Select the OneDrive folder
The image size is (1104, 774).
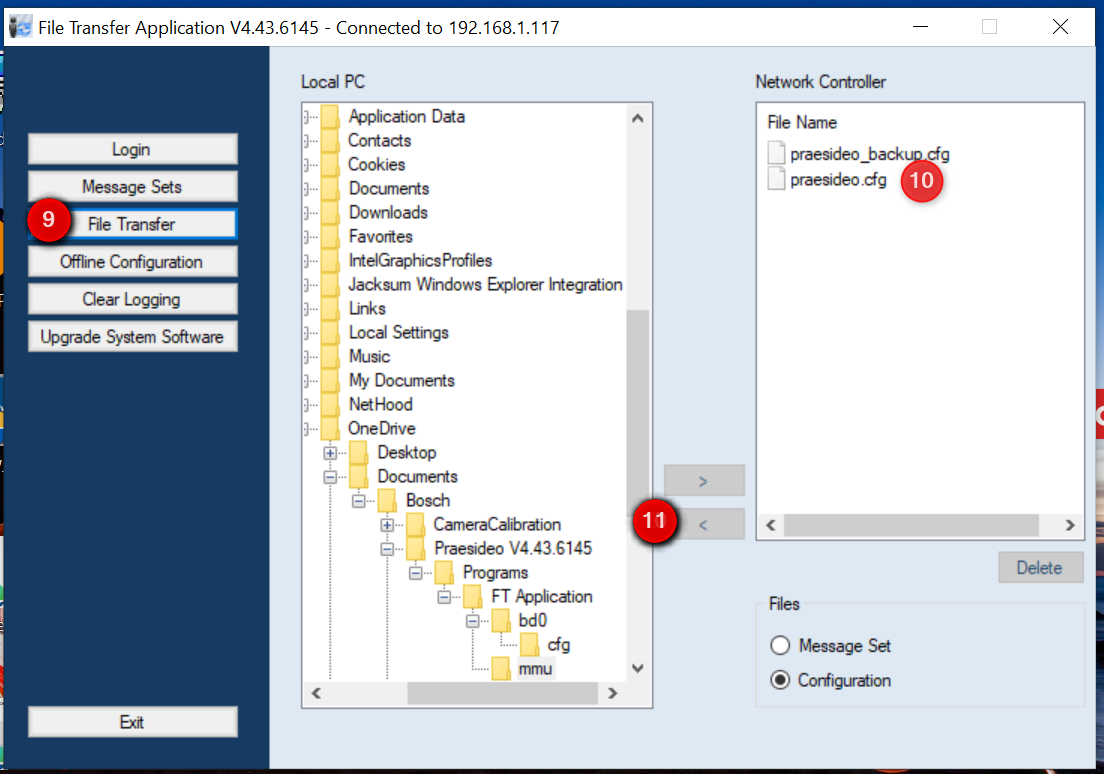click(382, 428)
